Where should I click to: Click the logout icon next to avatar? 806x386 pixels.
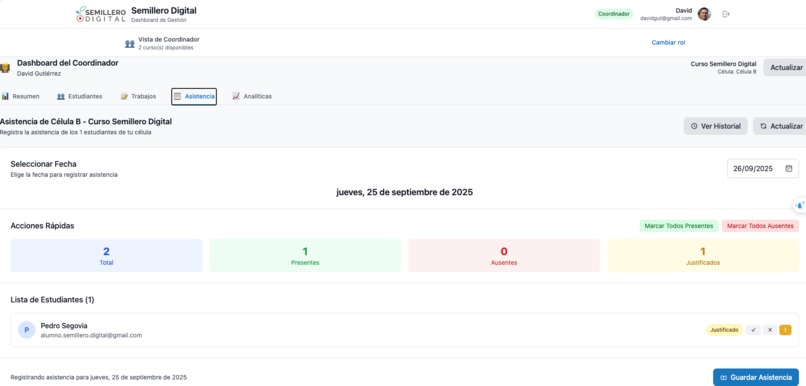(x=726, y=14)
